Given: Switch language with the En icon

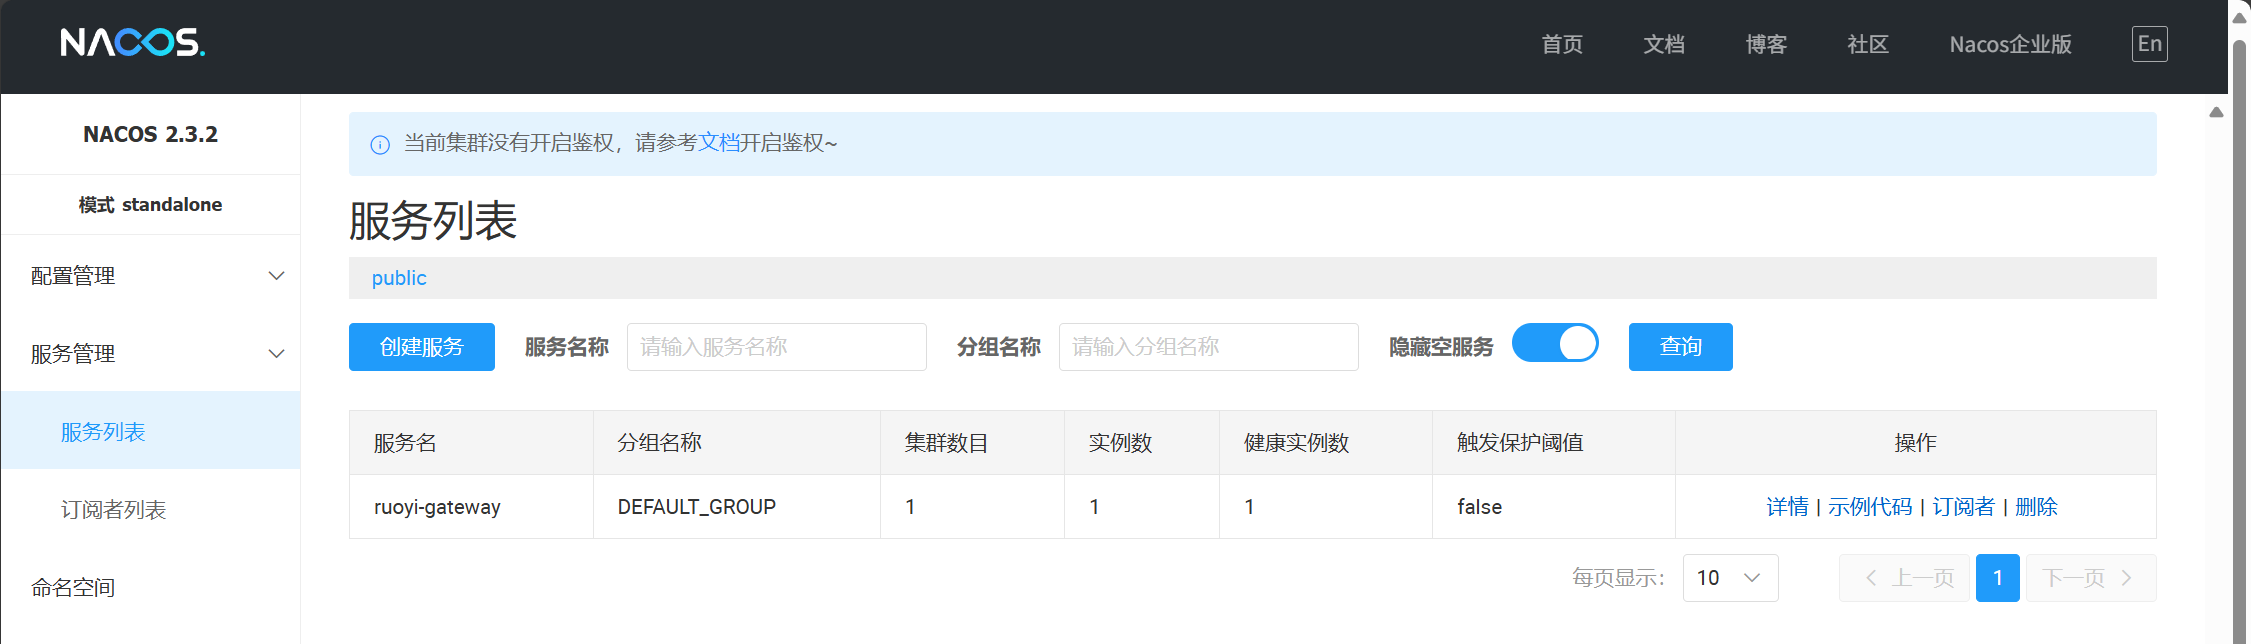Looking at the screenshot, I should tap(2149, 44).
